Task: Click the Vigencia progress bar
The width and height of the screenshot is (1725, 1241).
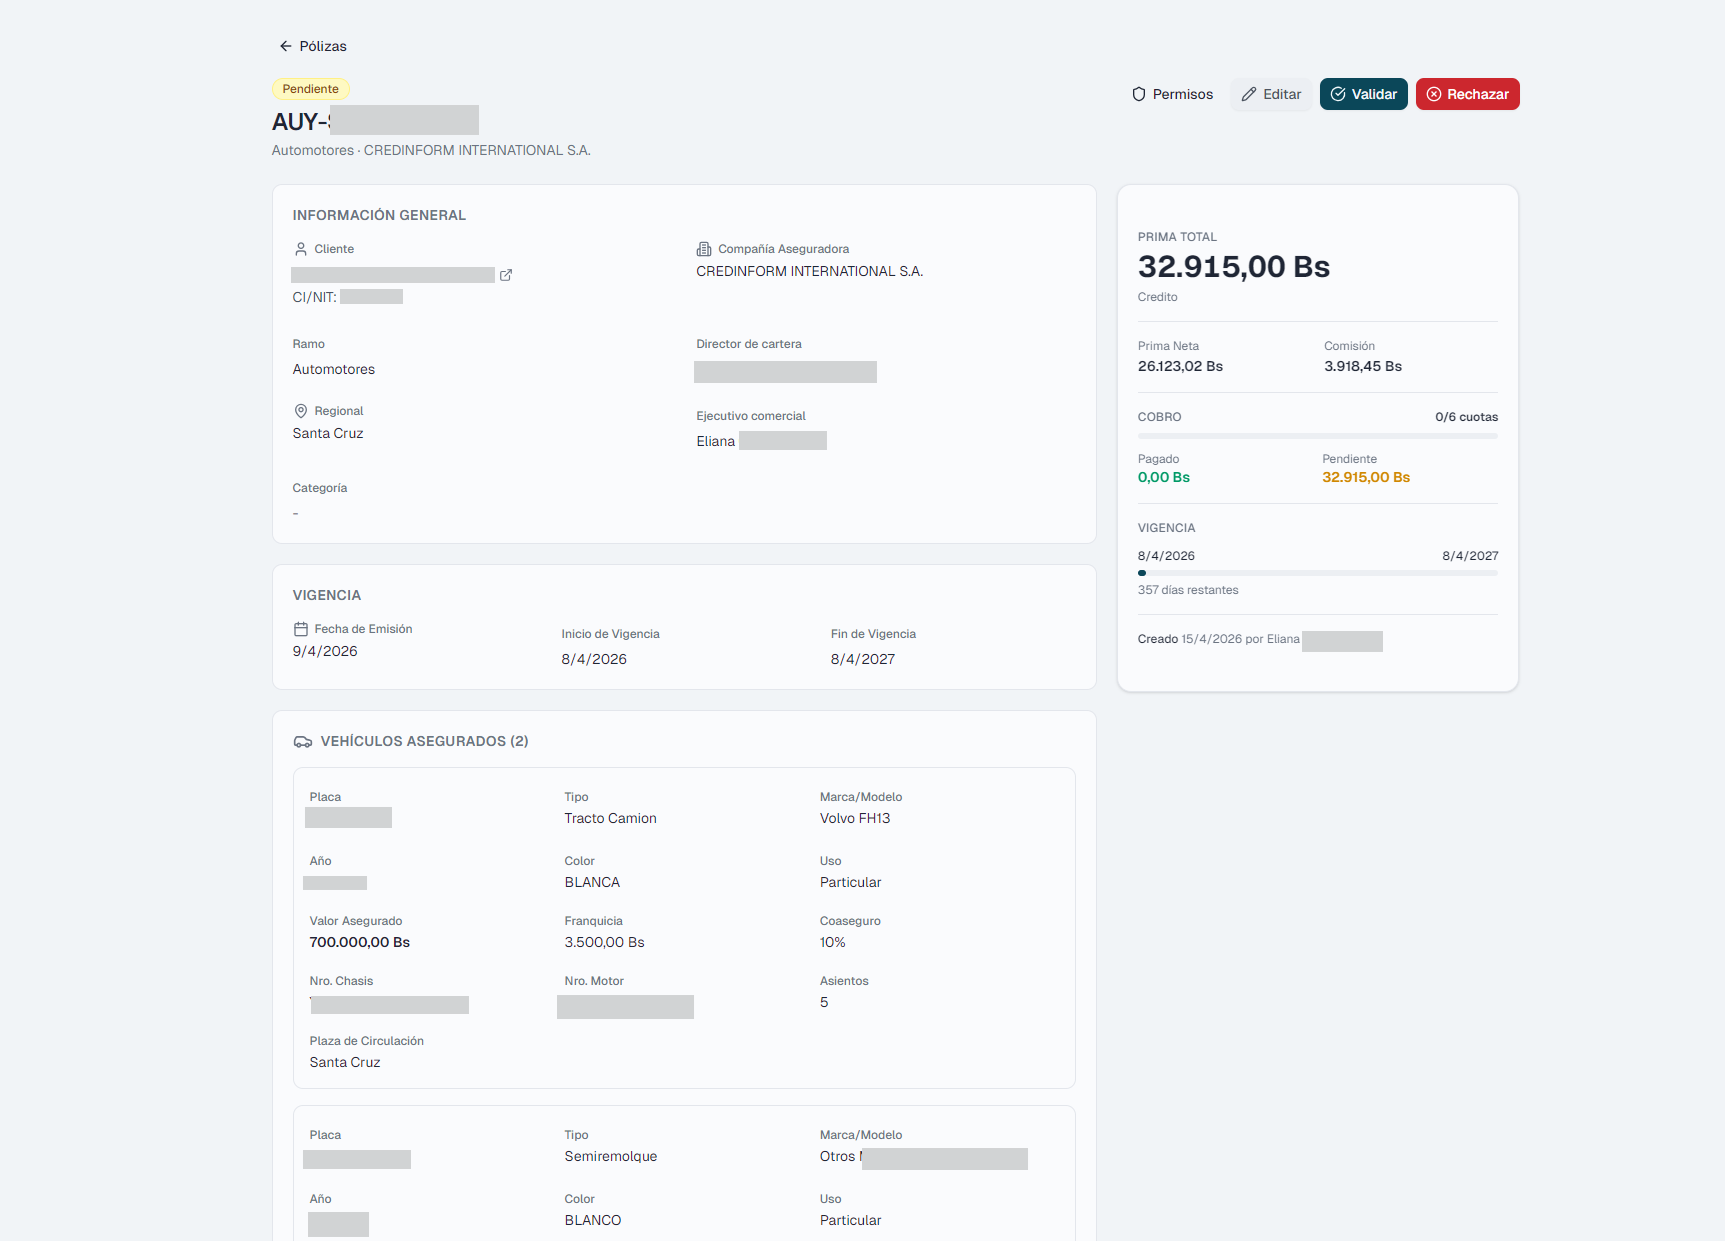Action: tap(1317, 573)
